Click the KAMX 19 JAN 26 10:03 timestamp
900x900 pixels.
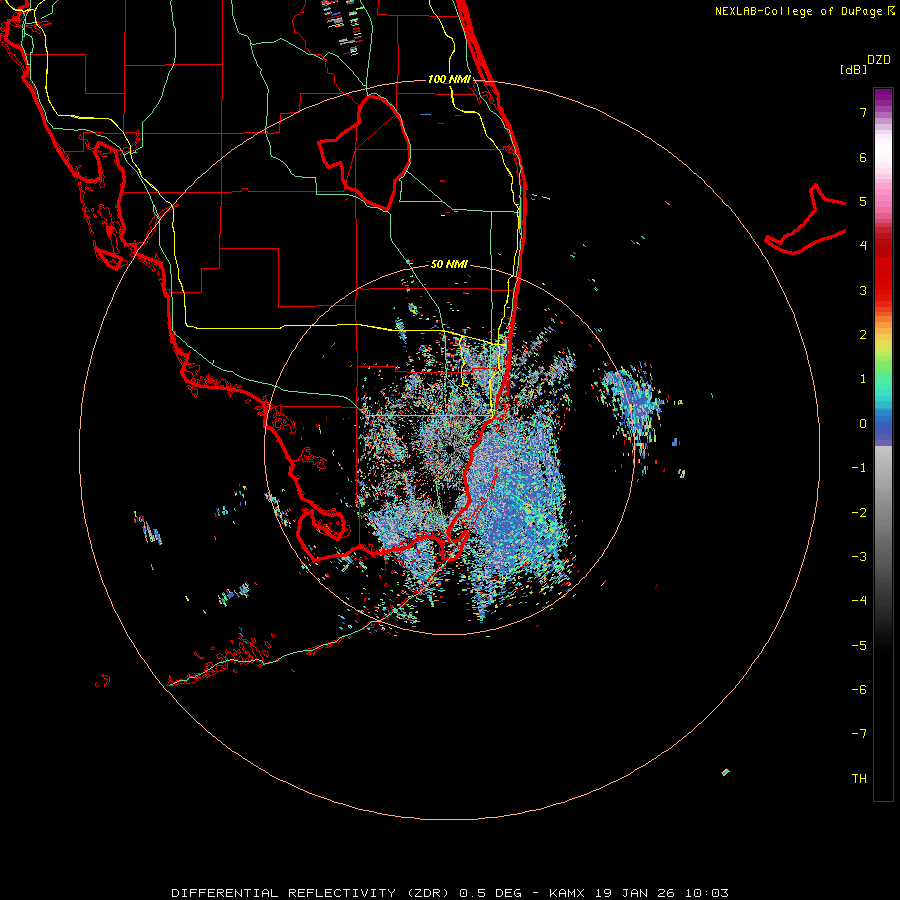coord(639,893)
